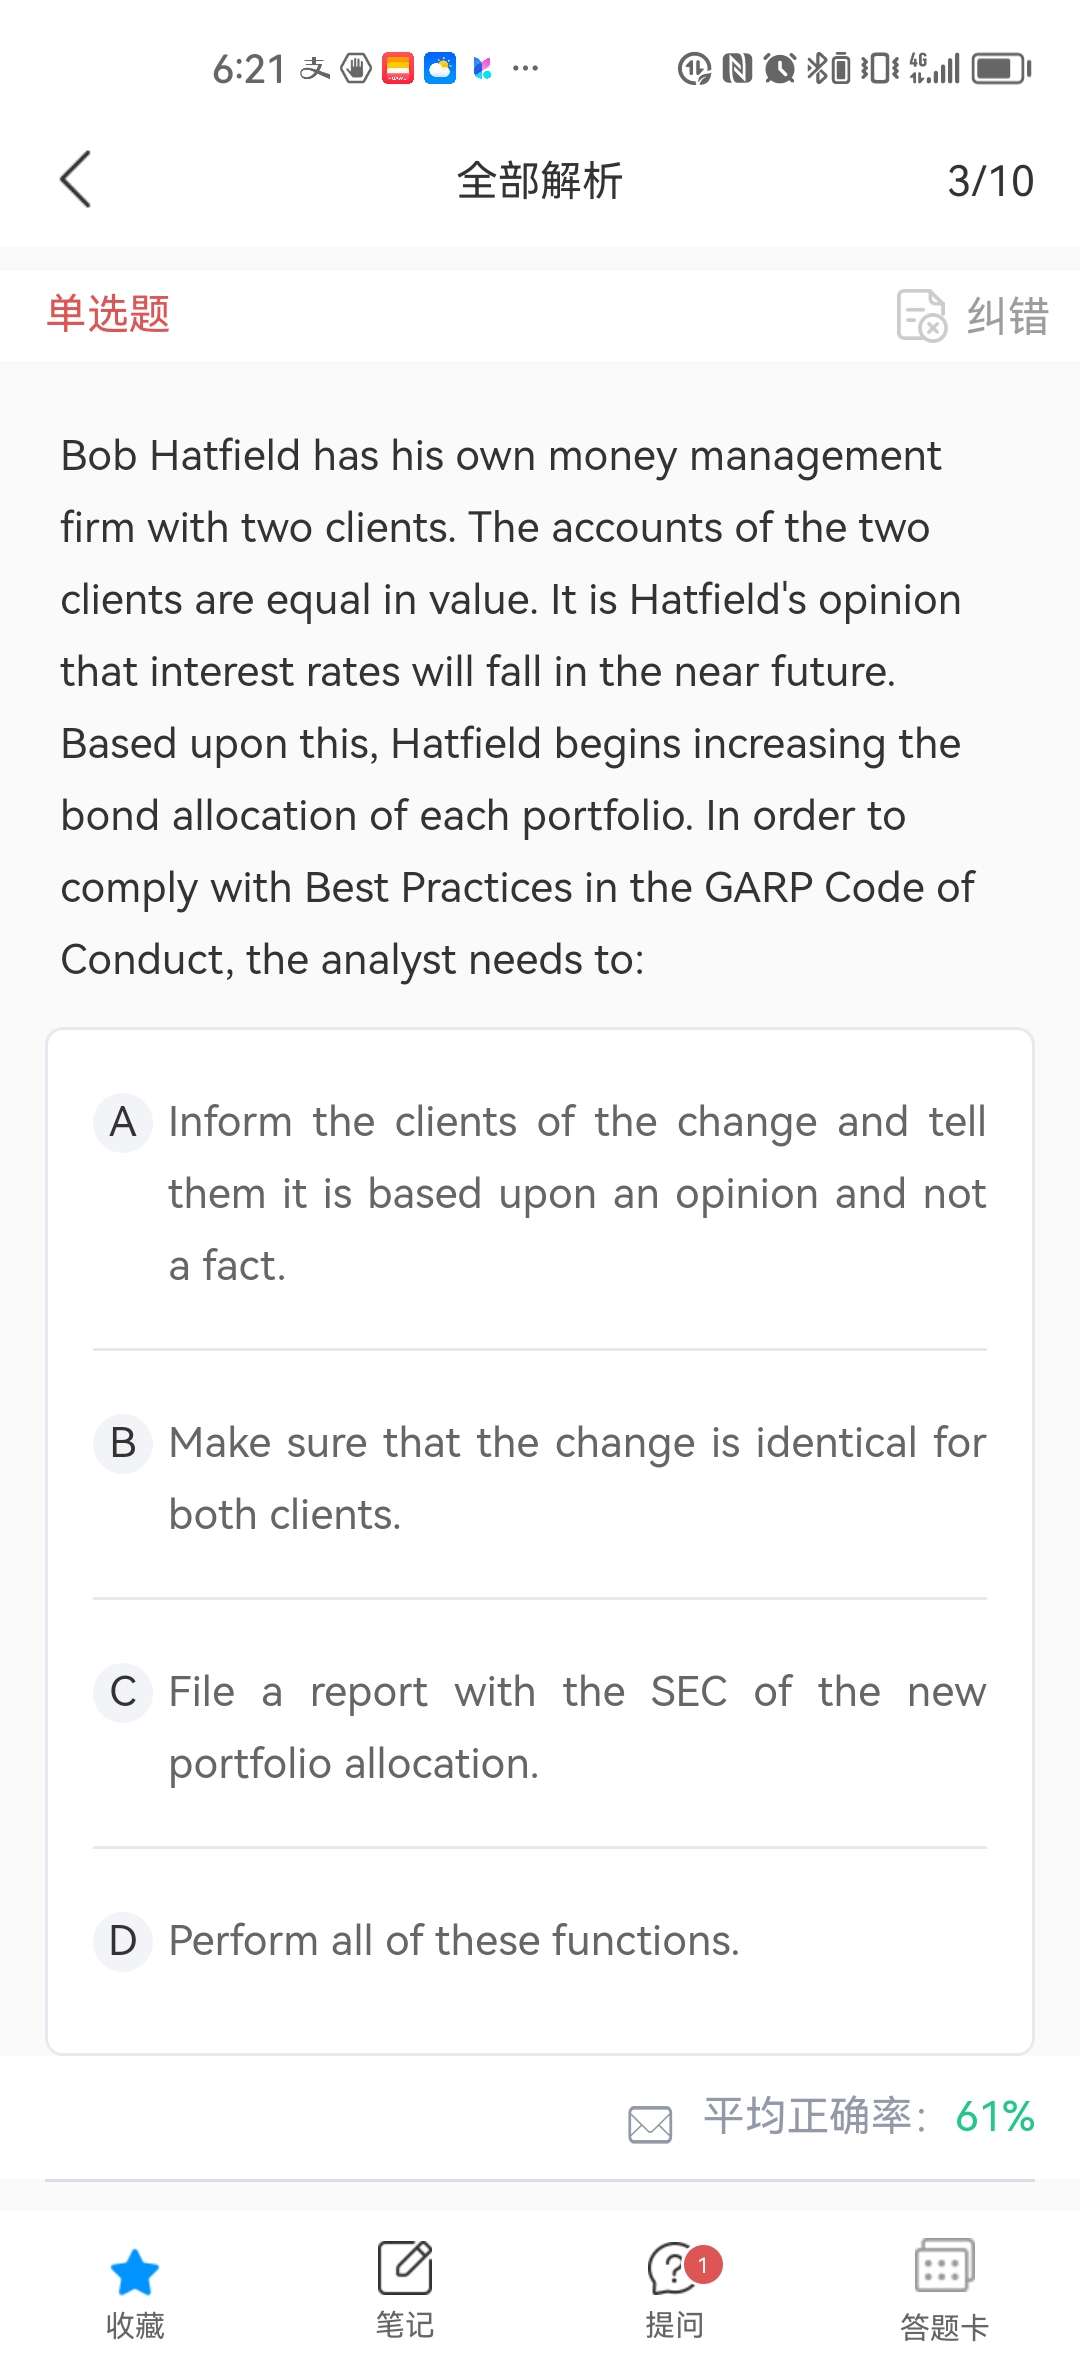
Task: Tap the blue star favorite (收藏) icon
Action: (134, 2272)
